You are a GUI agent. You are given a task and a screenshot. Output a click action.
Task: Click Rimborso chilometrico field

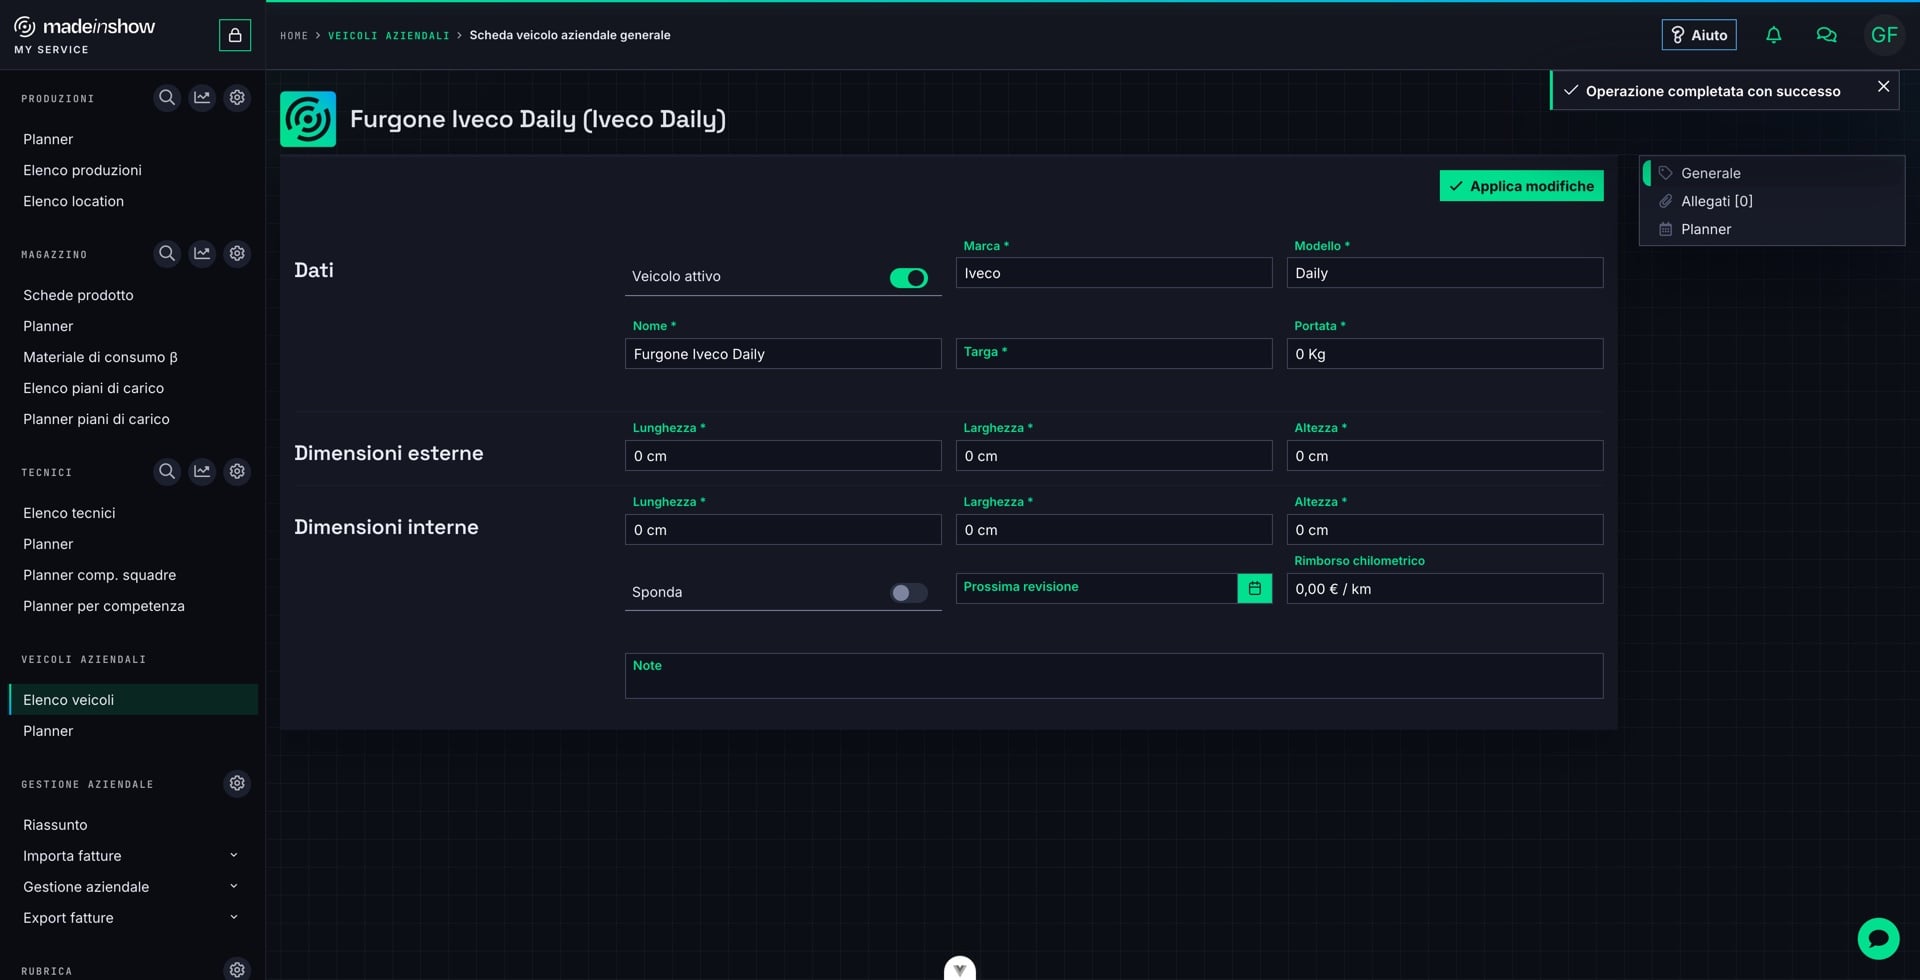point(1444,589)
